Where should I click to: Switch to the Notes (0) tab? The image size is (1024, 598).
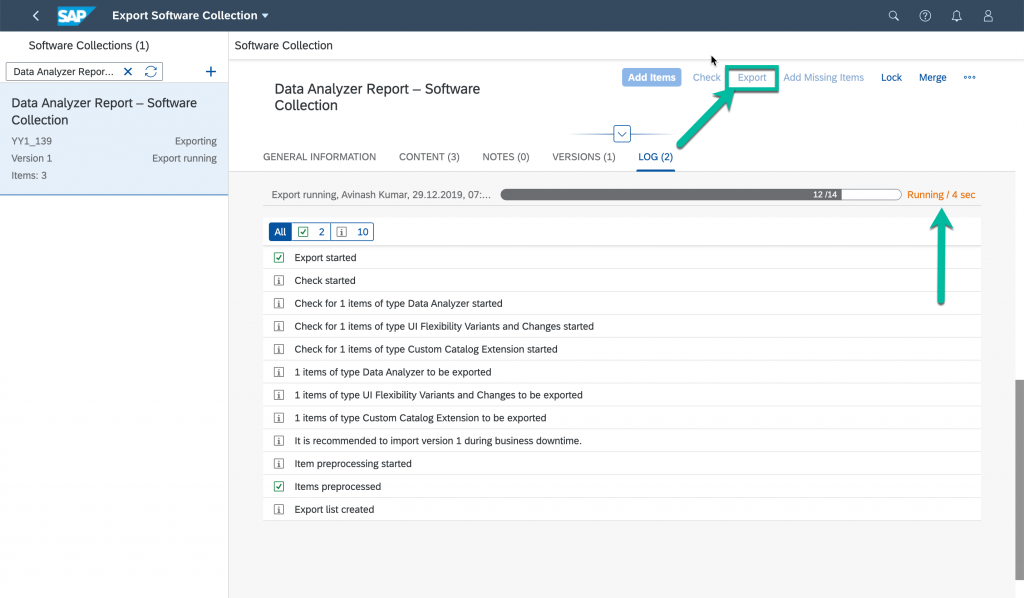[505, 157]
